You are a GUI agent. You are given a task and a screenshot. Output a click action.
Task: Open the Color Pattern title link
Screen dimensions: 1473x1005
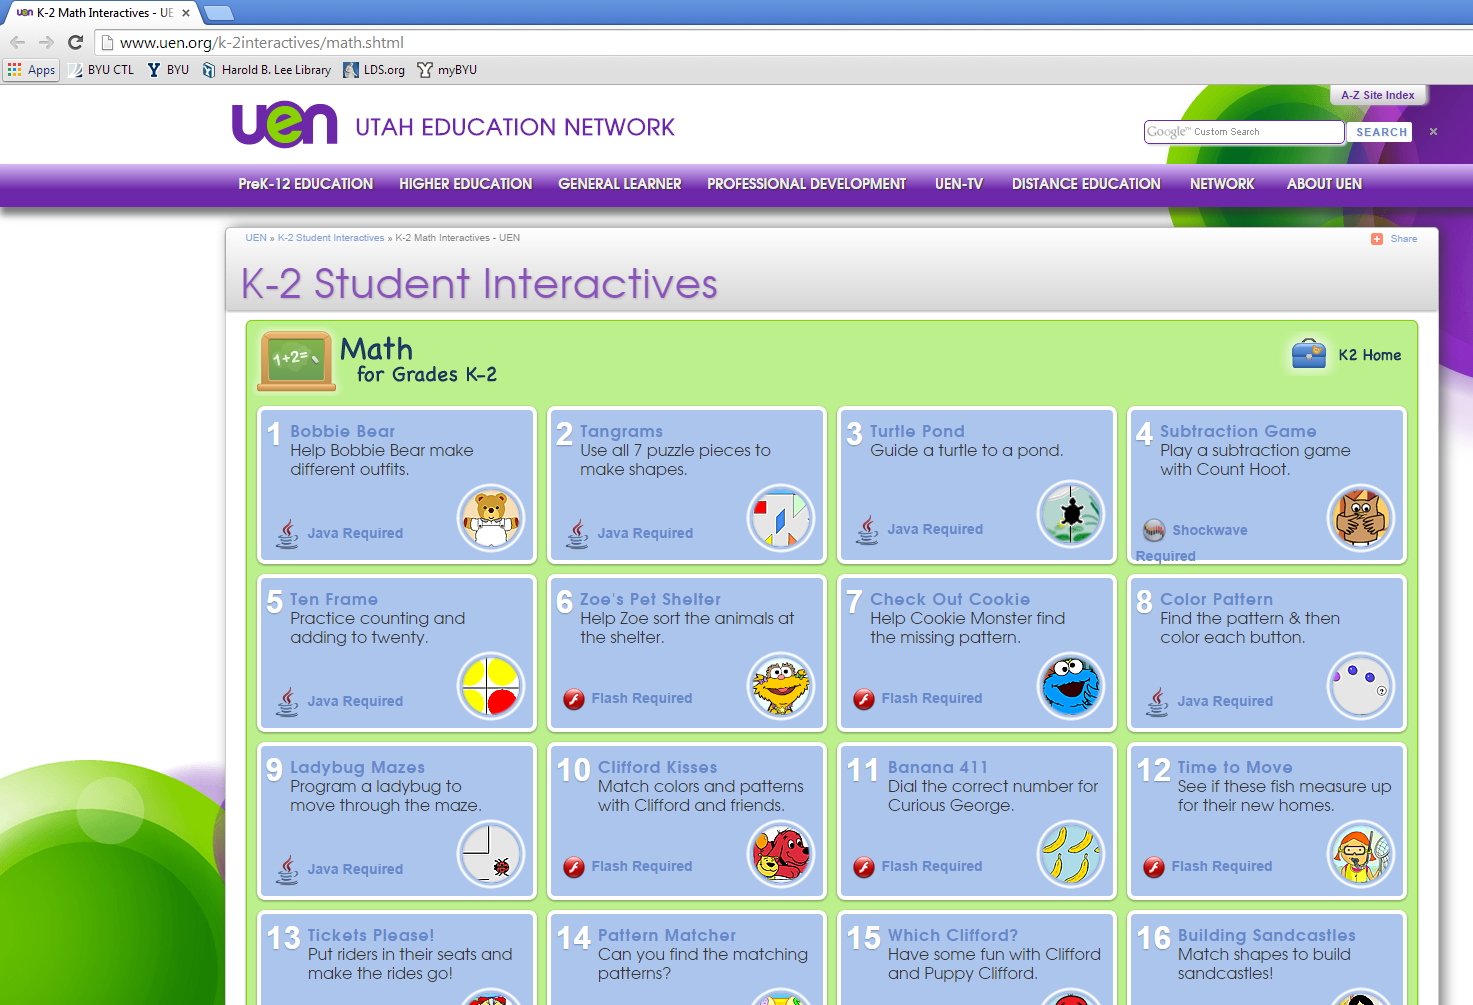point(1216,599)
